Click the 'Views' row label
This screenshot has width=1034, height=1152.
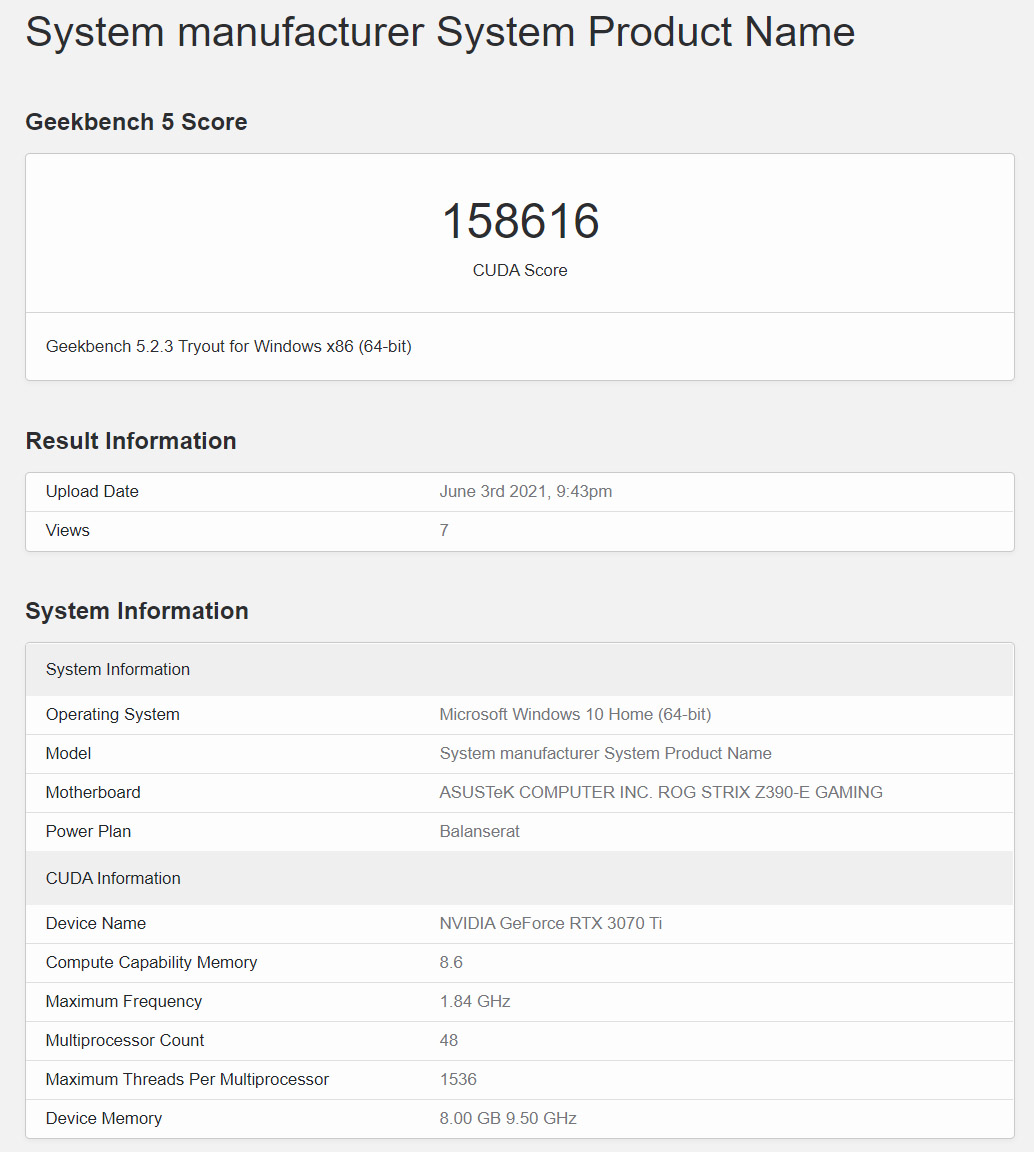[68, 530]
